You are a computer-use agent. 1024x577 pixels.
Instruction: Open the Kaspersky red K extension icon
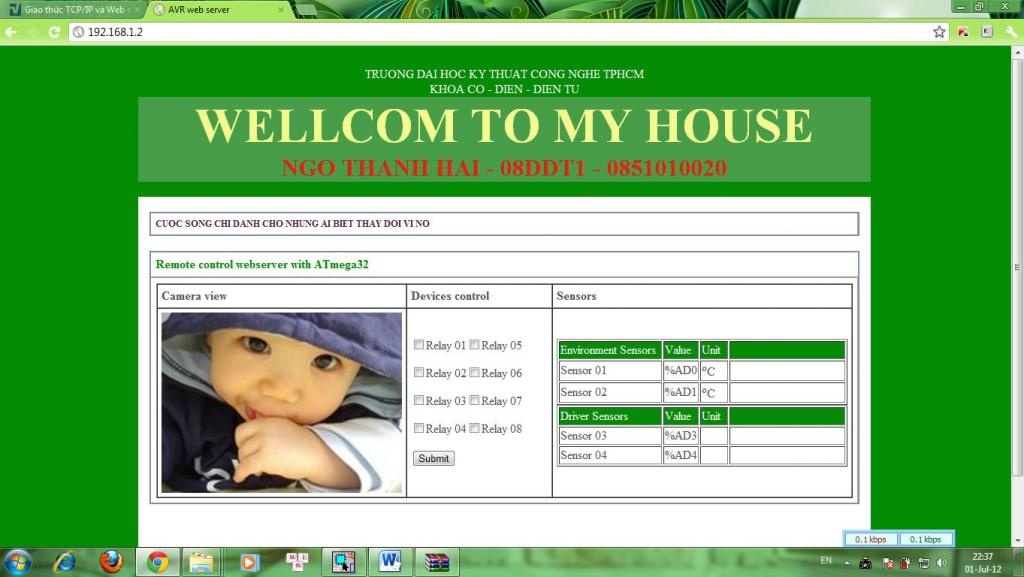[963, 31]
